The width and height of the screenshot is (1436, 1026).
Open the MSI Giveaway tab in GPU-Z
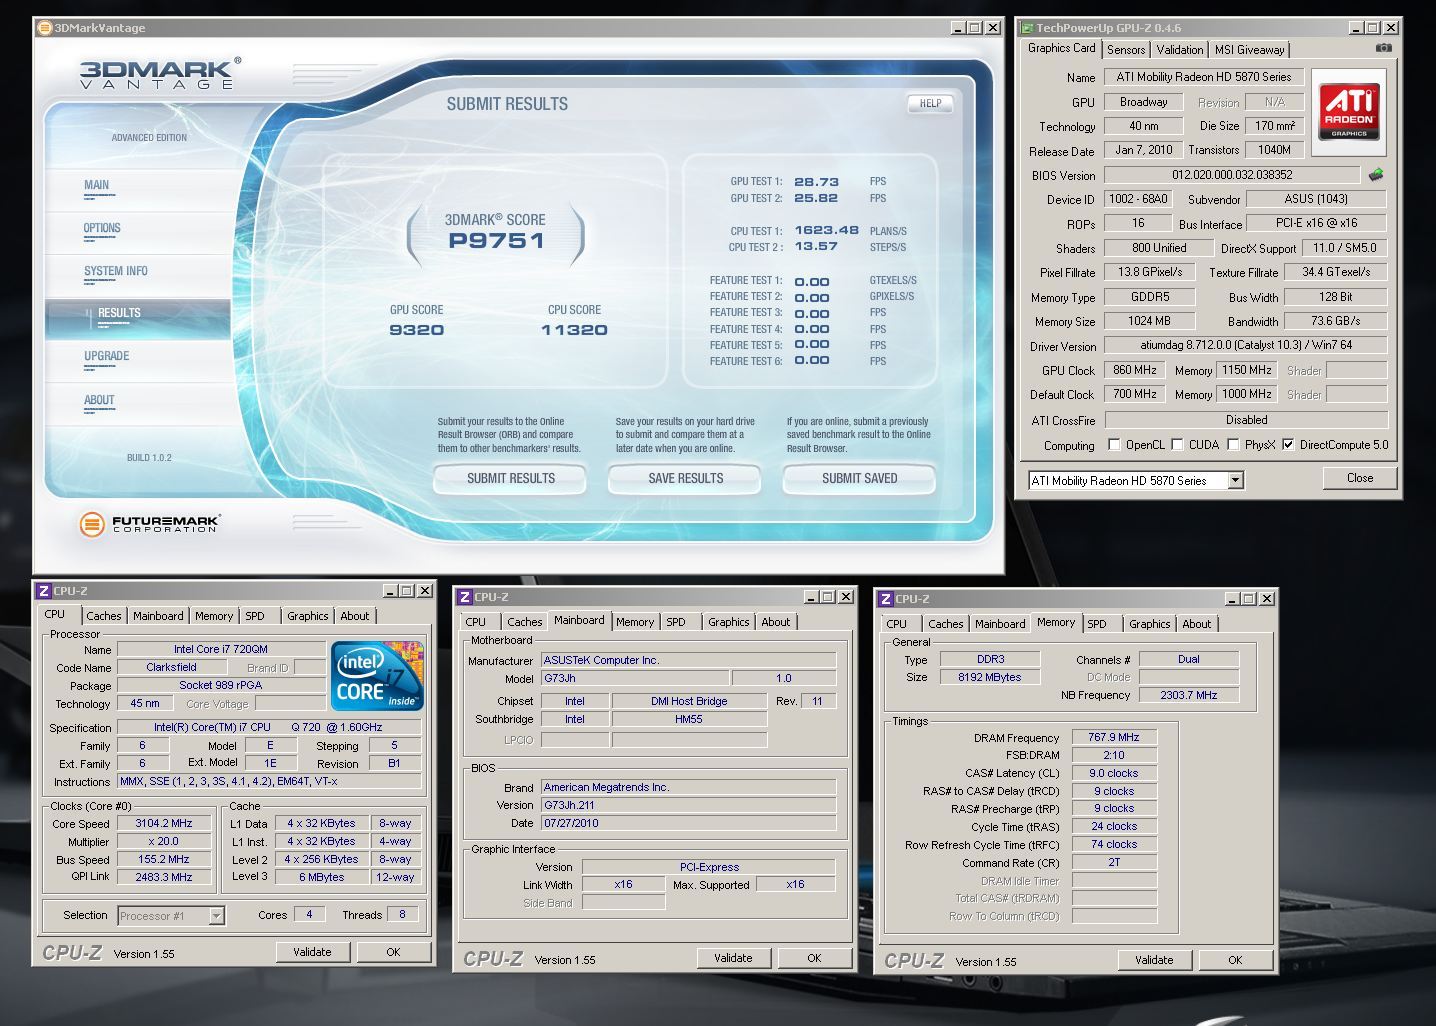click(x=1249, y=50)
